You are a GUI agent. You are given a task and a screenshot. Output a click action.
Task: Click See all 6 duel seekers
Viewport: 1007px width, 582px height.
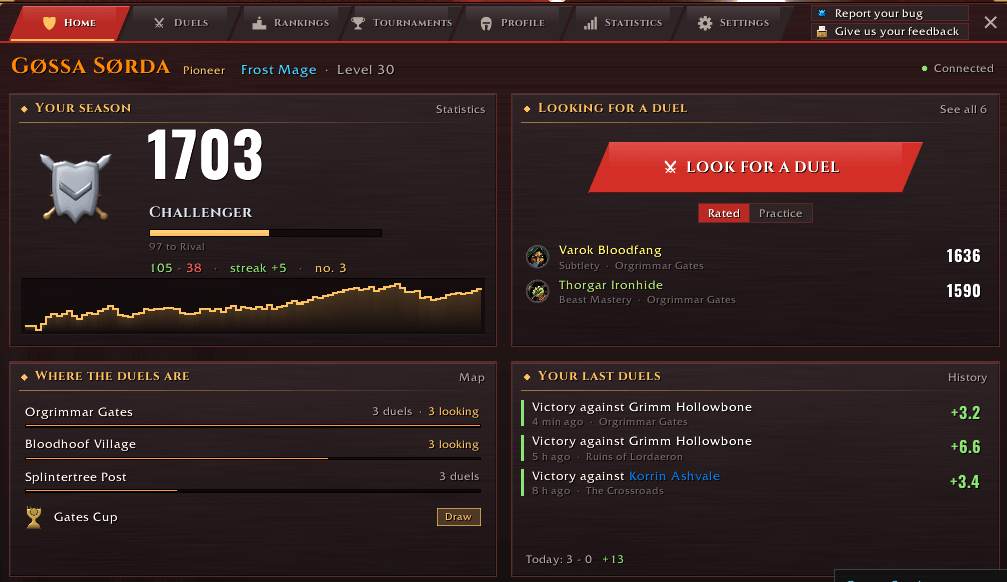pos(963,109)
